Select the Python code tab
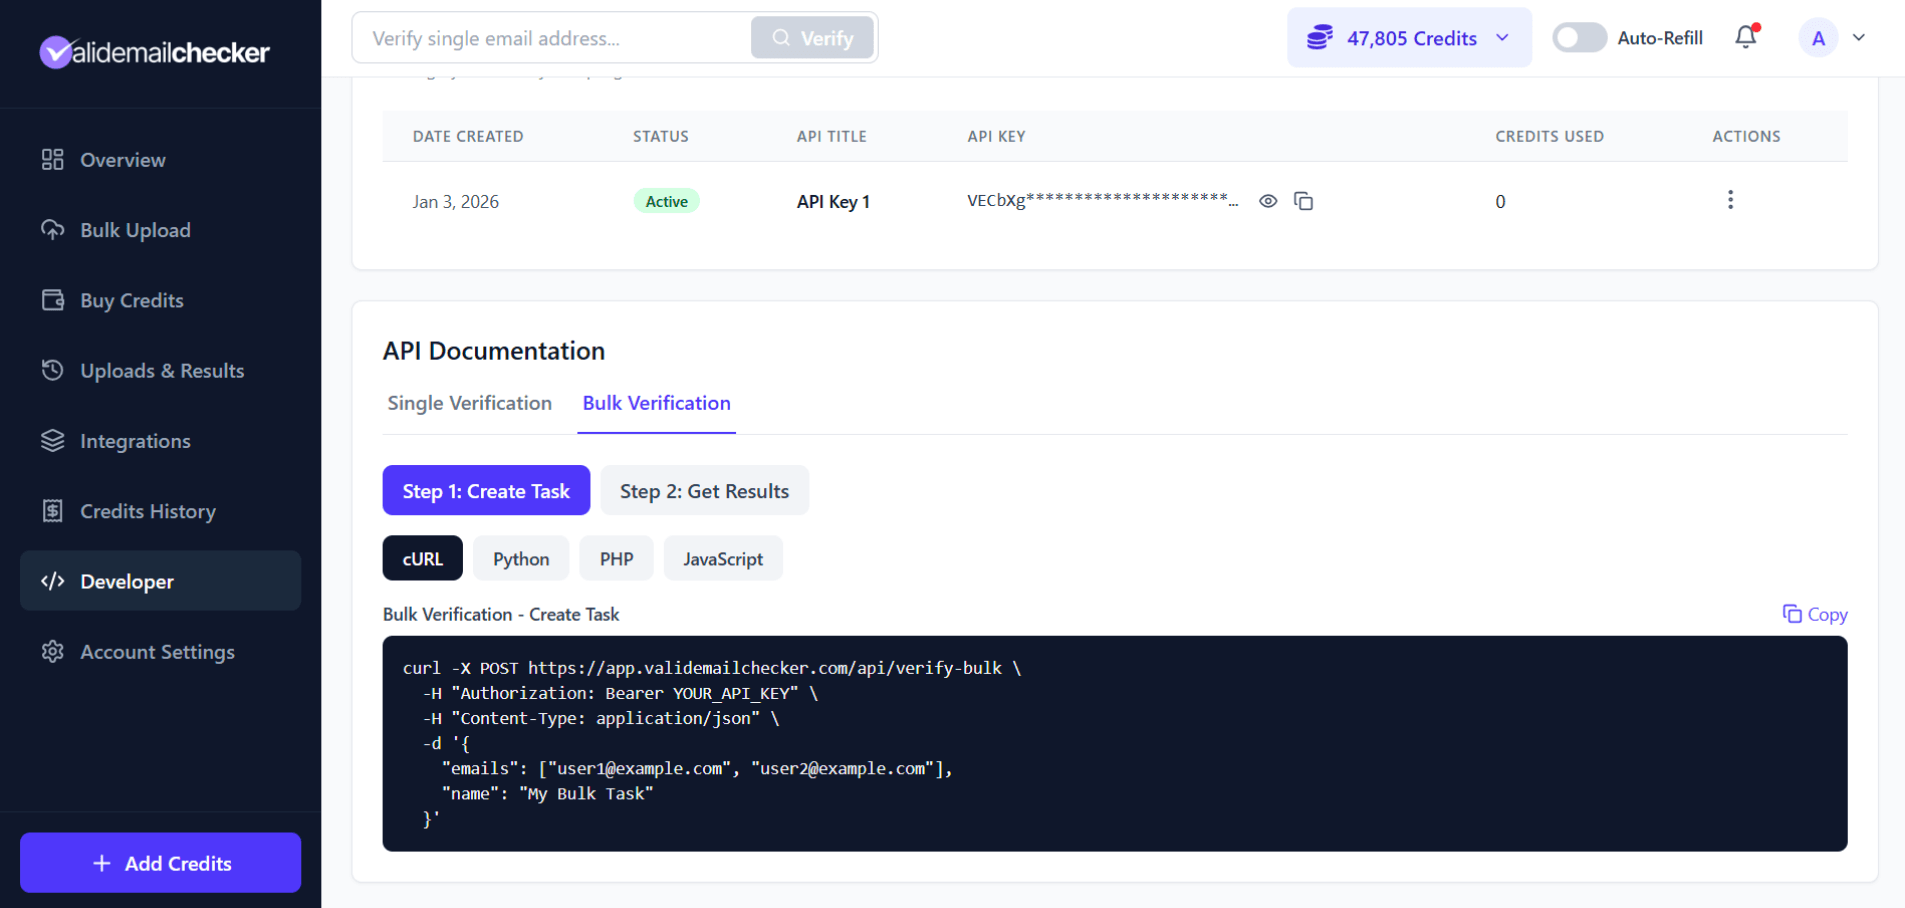Screen dimensions: 1905x908 [520, 558]
